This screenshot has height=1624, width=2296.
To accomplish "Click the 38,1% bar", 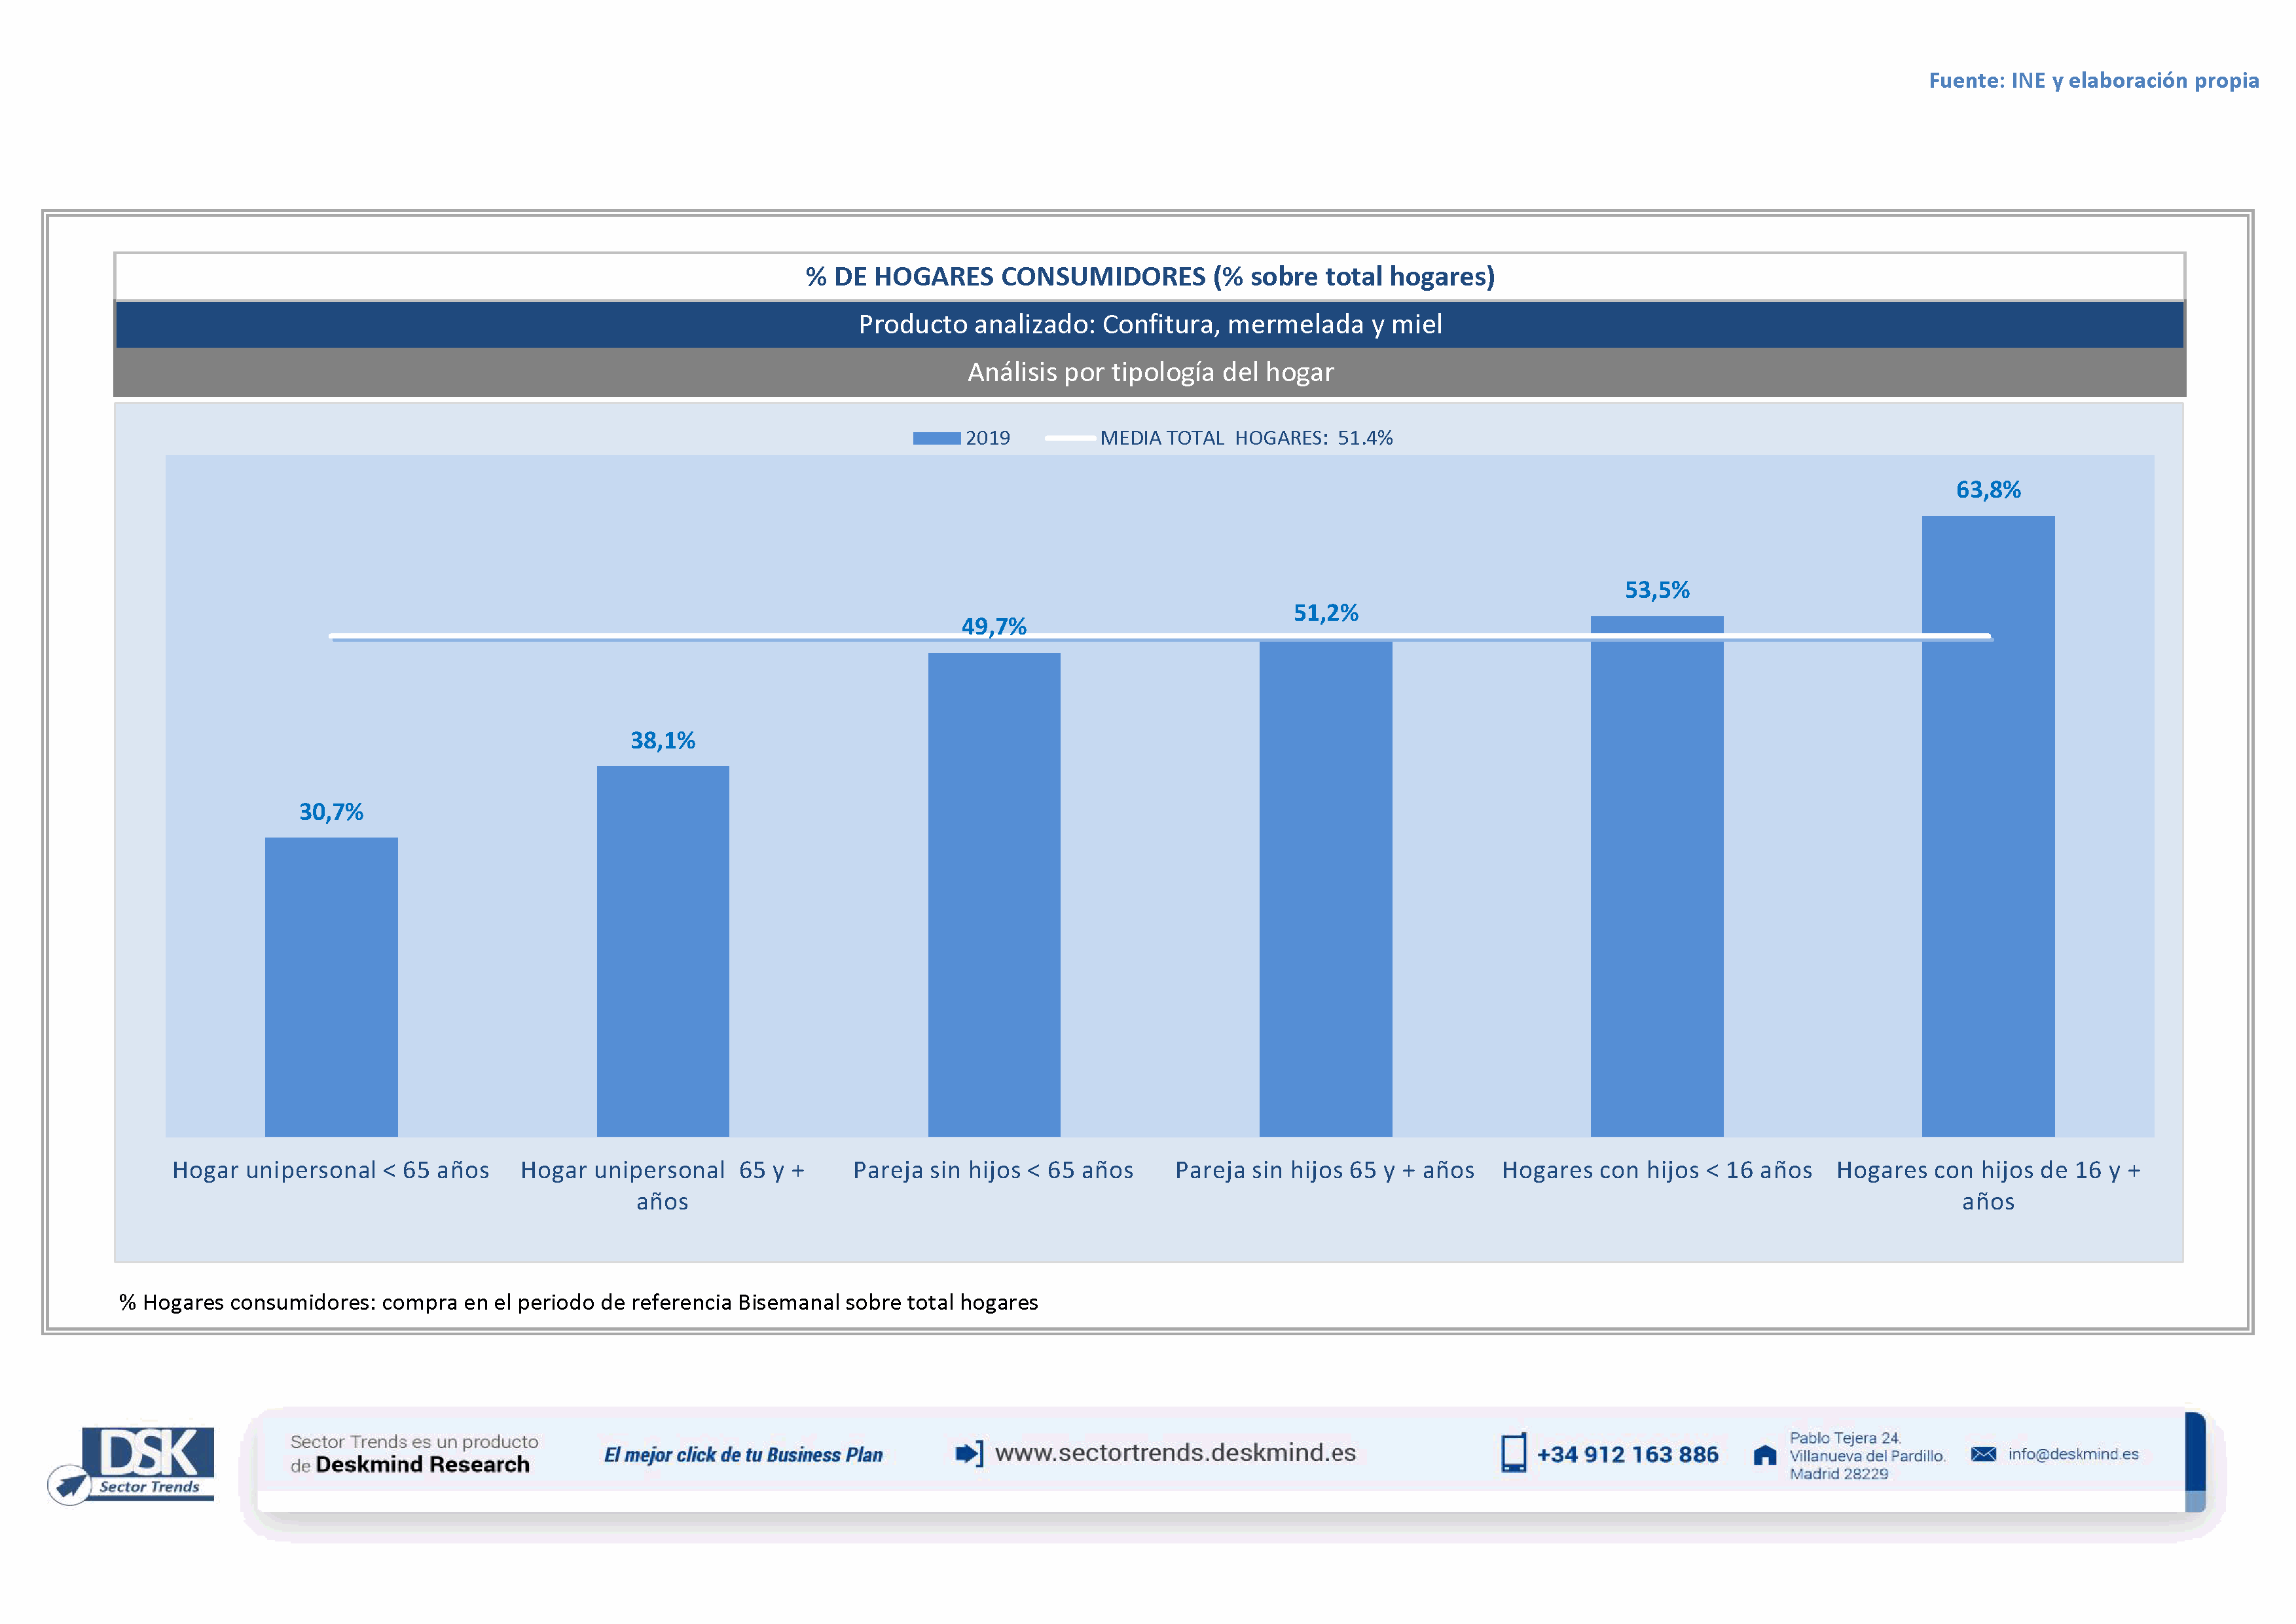I will 662,950.
